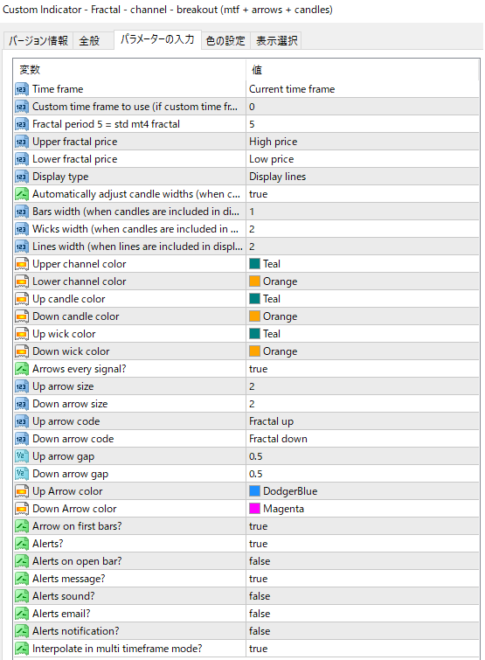Click the color icon beside Down Arrow color
Screen dimensions: 485x660
[22, 509]
